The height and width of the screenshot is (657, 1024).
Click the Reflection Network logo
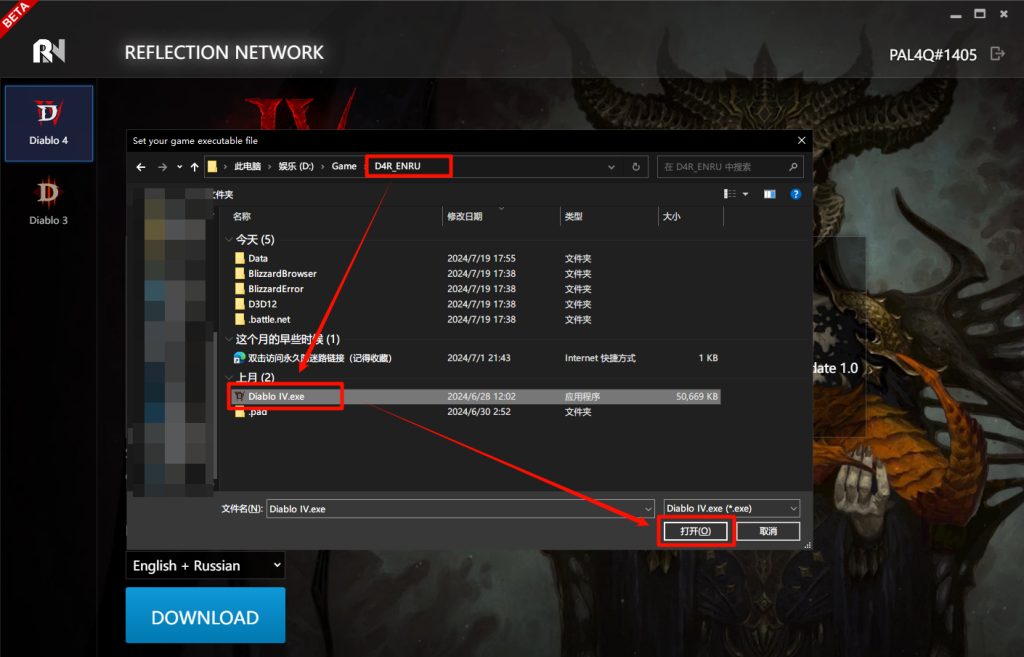[48, 53]
